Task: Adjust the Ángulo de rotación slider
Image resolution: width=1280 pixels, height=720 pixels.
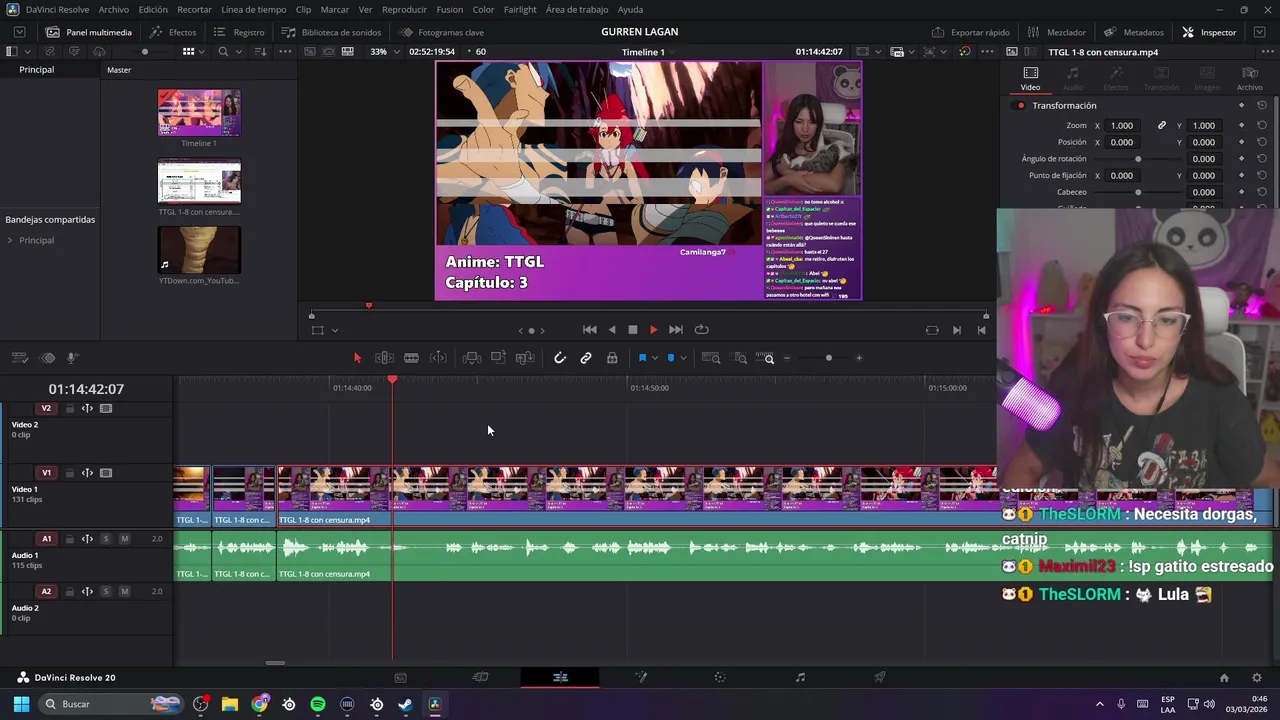Action: (x=1138, y=159)
